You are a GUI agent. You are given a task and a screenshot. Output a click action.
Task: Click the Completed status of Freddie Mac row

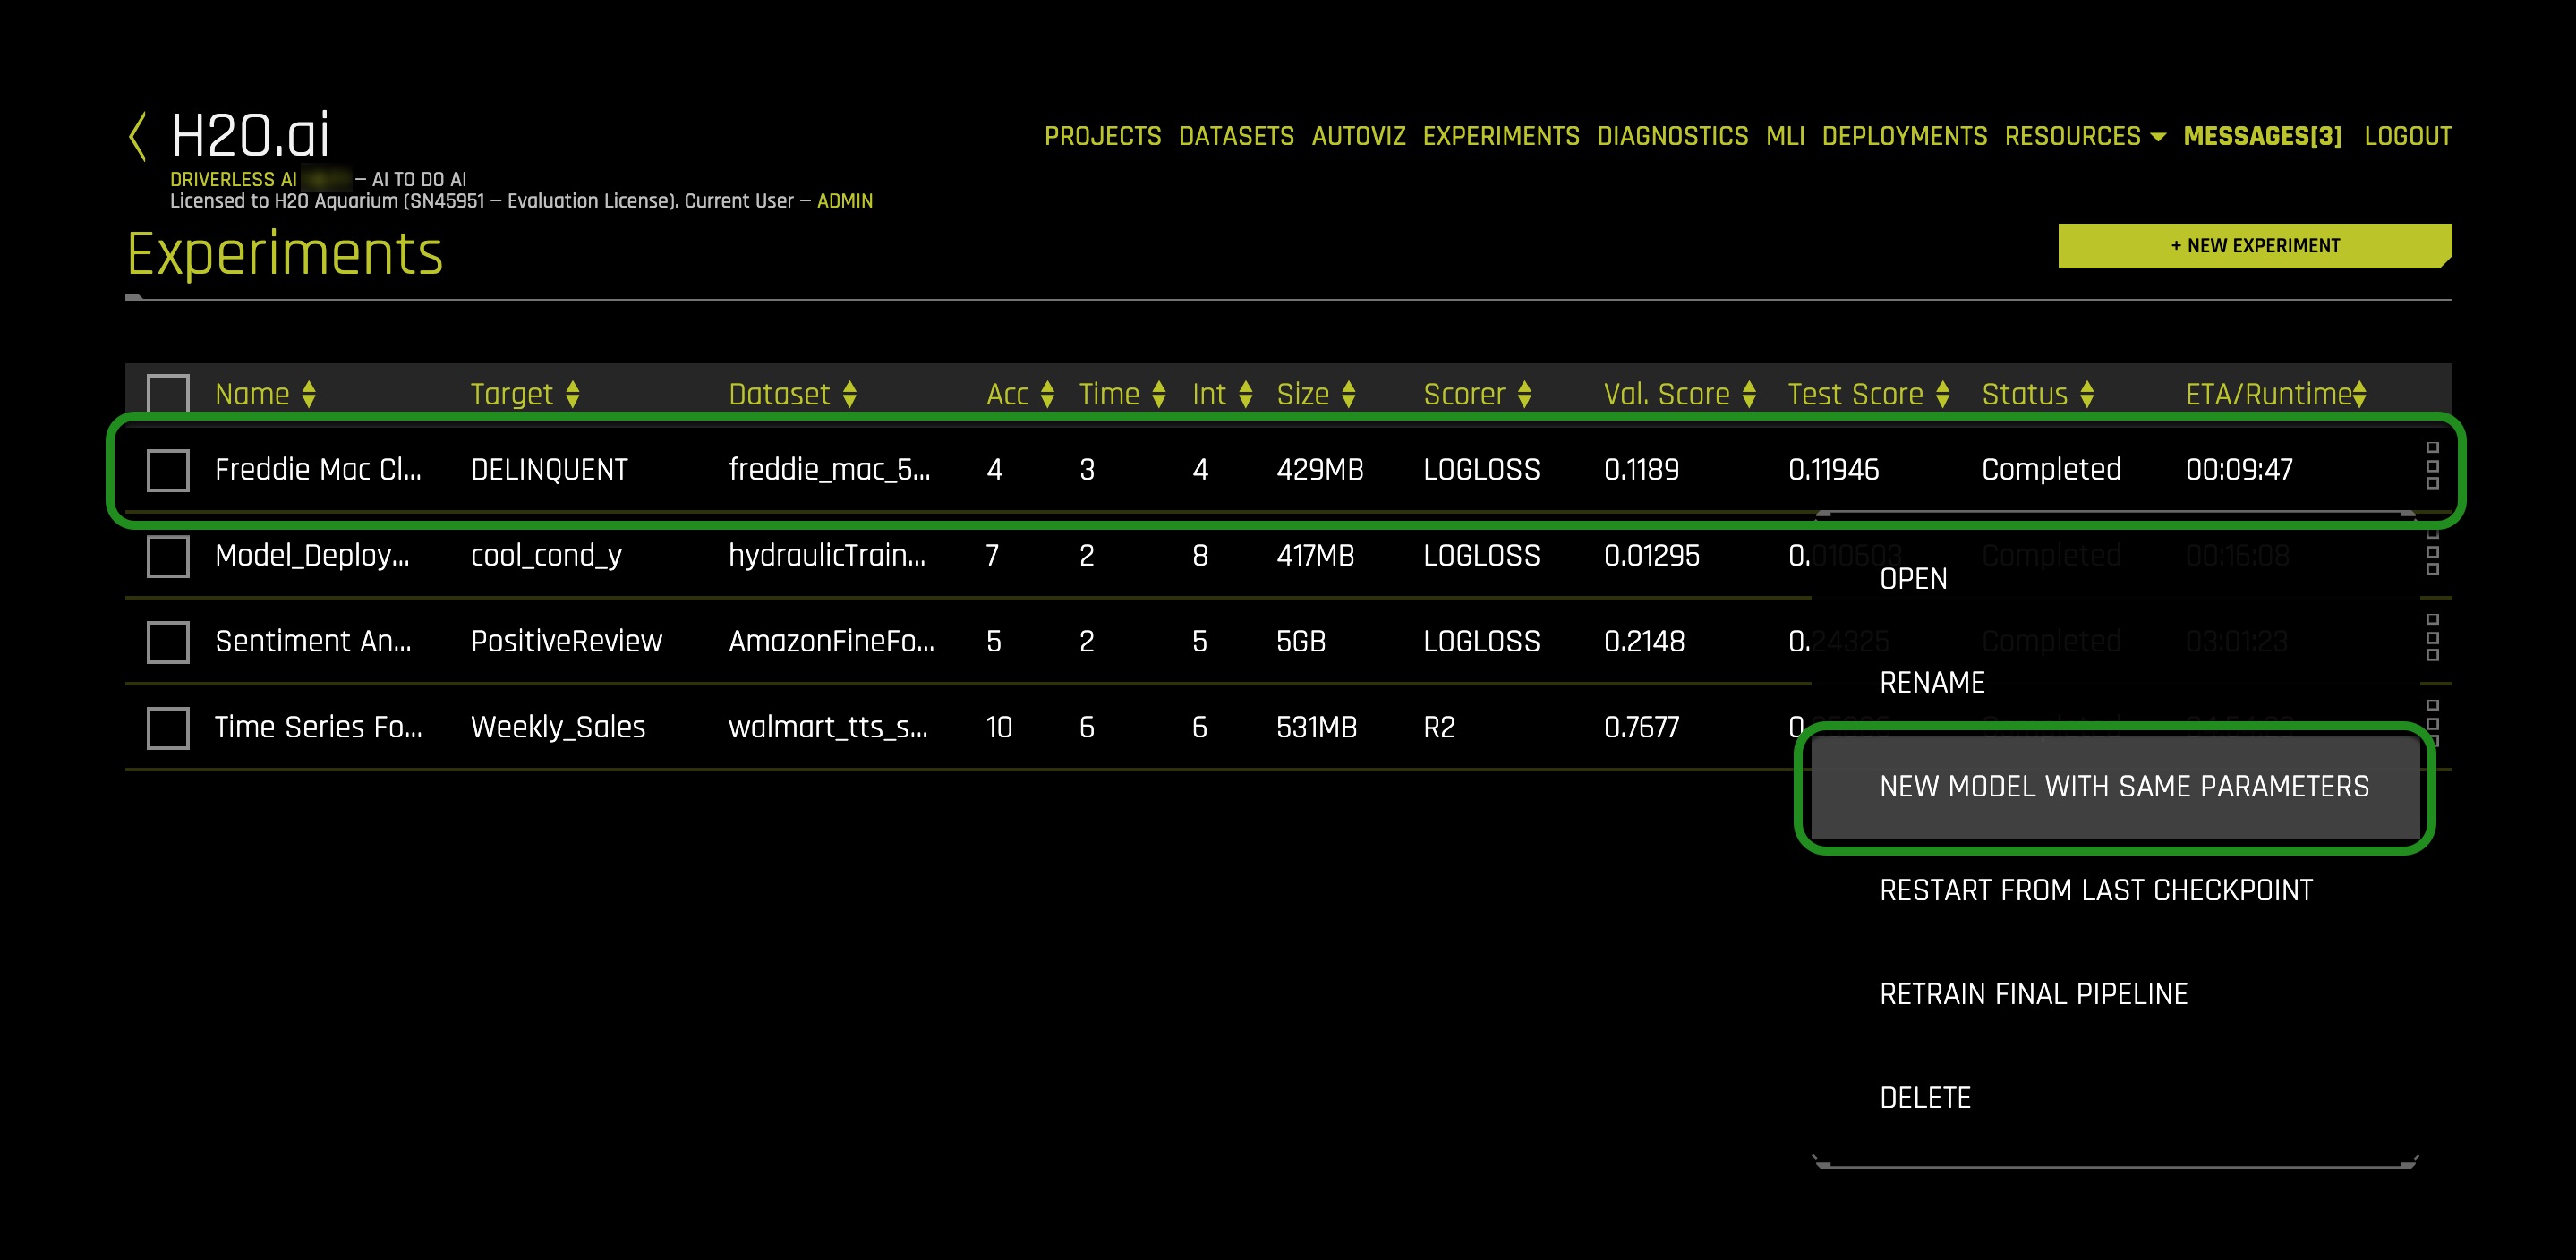tap(2051, 470)
